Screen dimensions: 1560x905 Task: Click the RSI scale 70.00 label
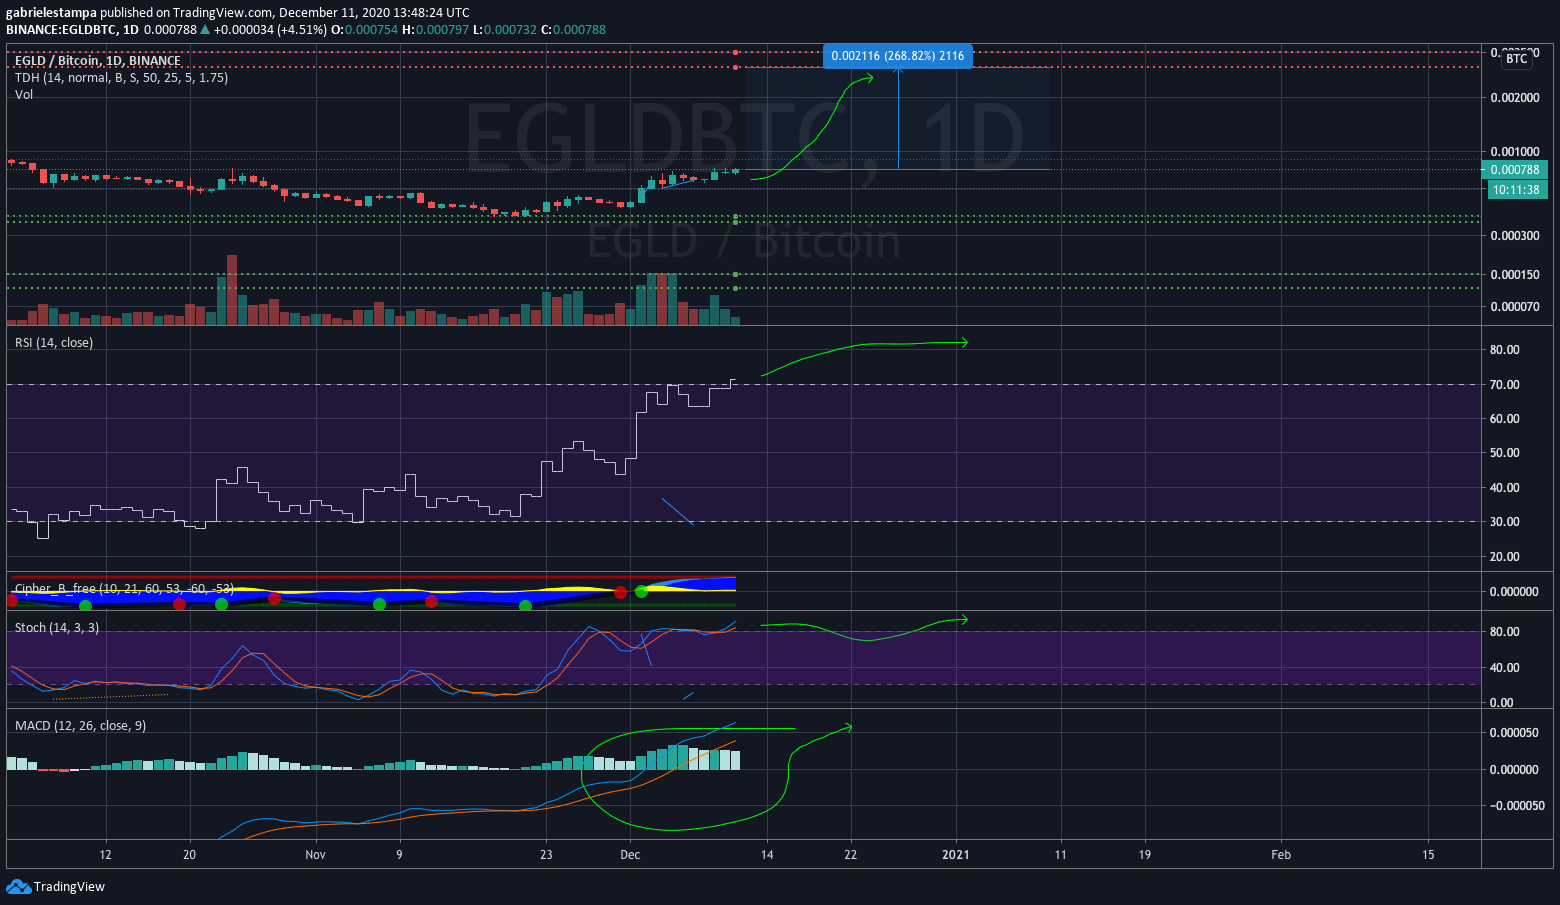tap(1505, 385)
